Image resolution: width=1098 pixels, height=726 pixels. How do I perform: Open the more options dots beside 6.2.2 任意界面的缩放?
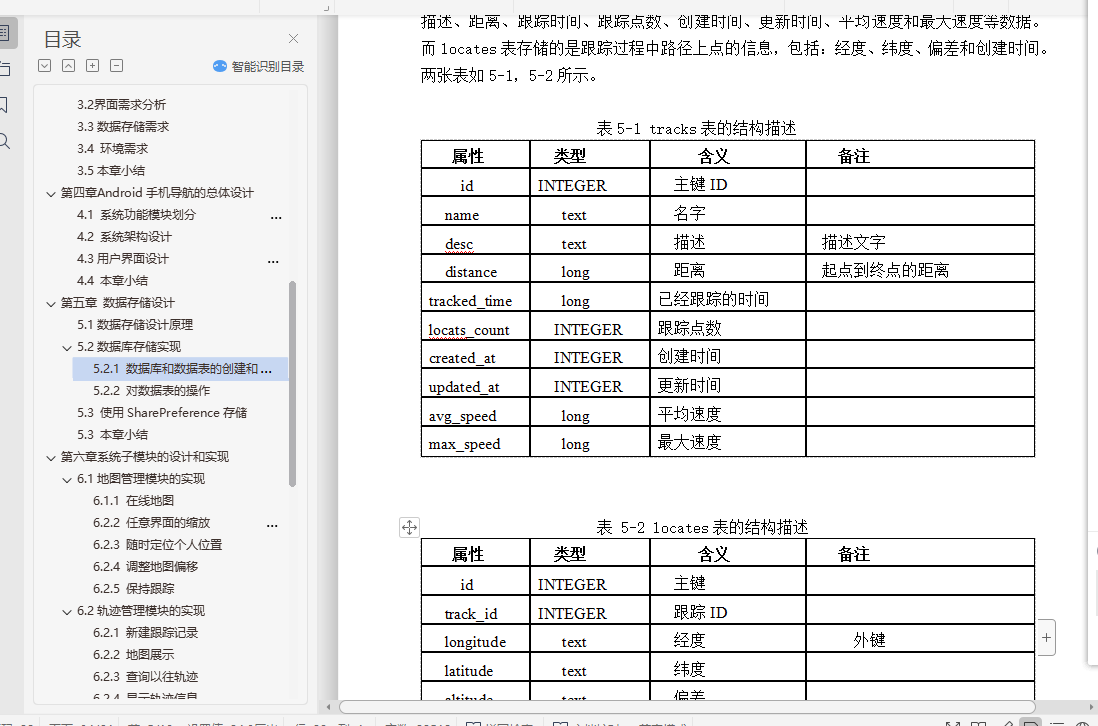[x=272, y=524]
